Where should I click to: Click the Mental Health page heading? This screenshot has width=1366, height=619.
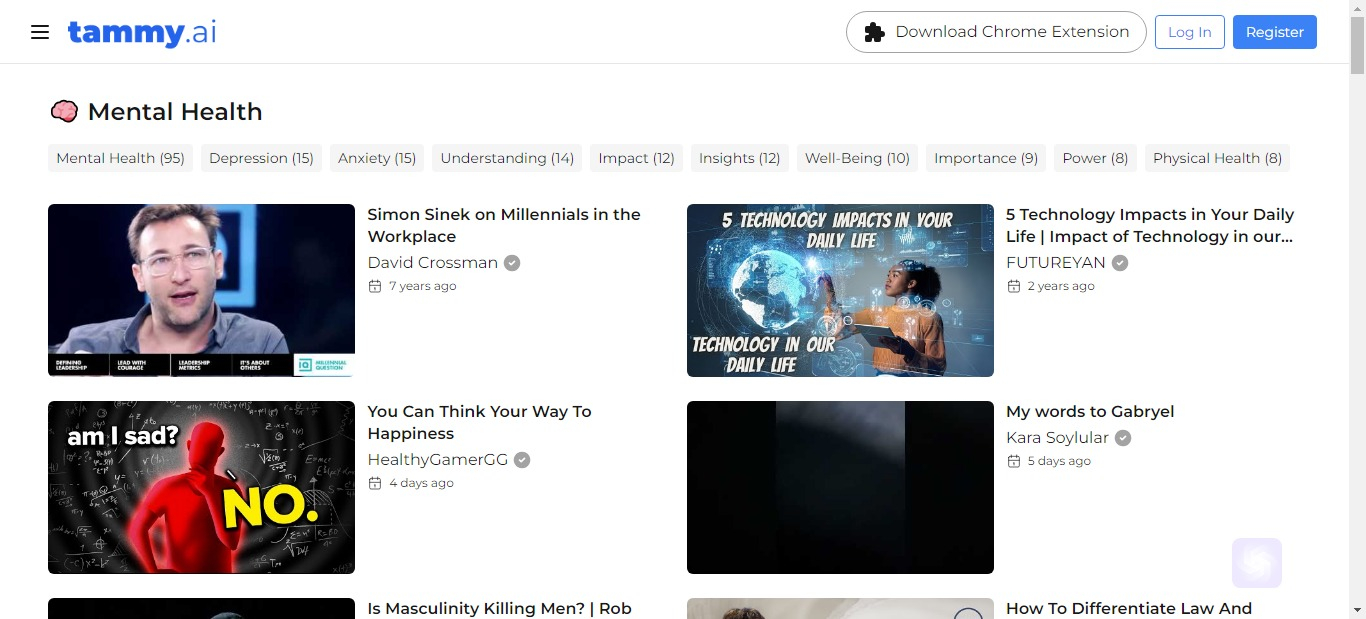click(175, 112)
